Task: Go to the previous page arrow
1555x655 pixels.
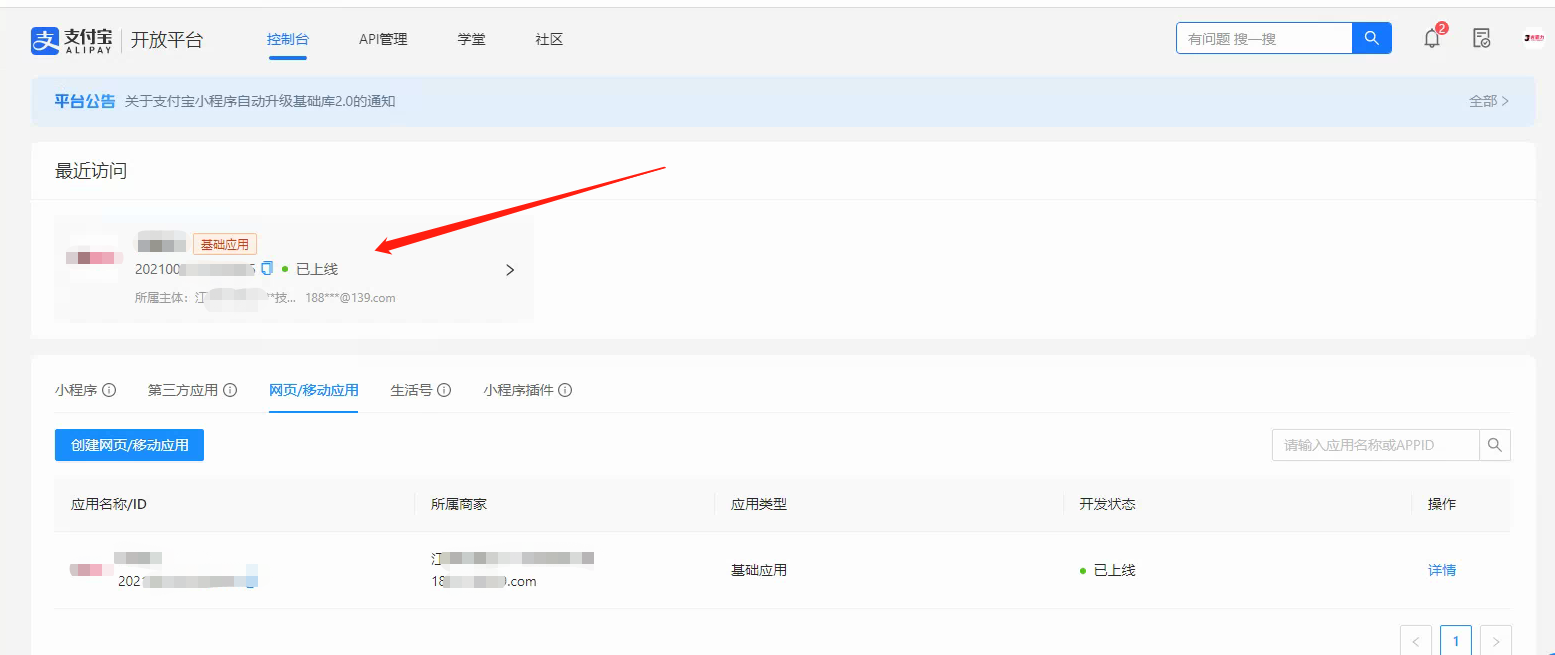Action: pyautogui.click(x=1416, y=641)
